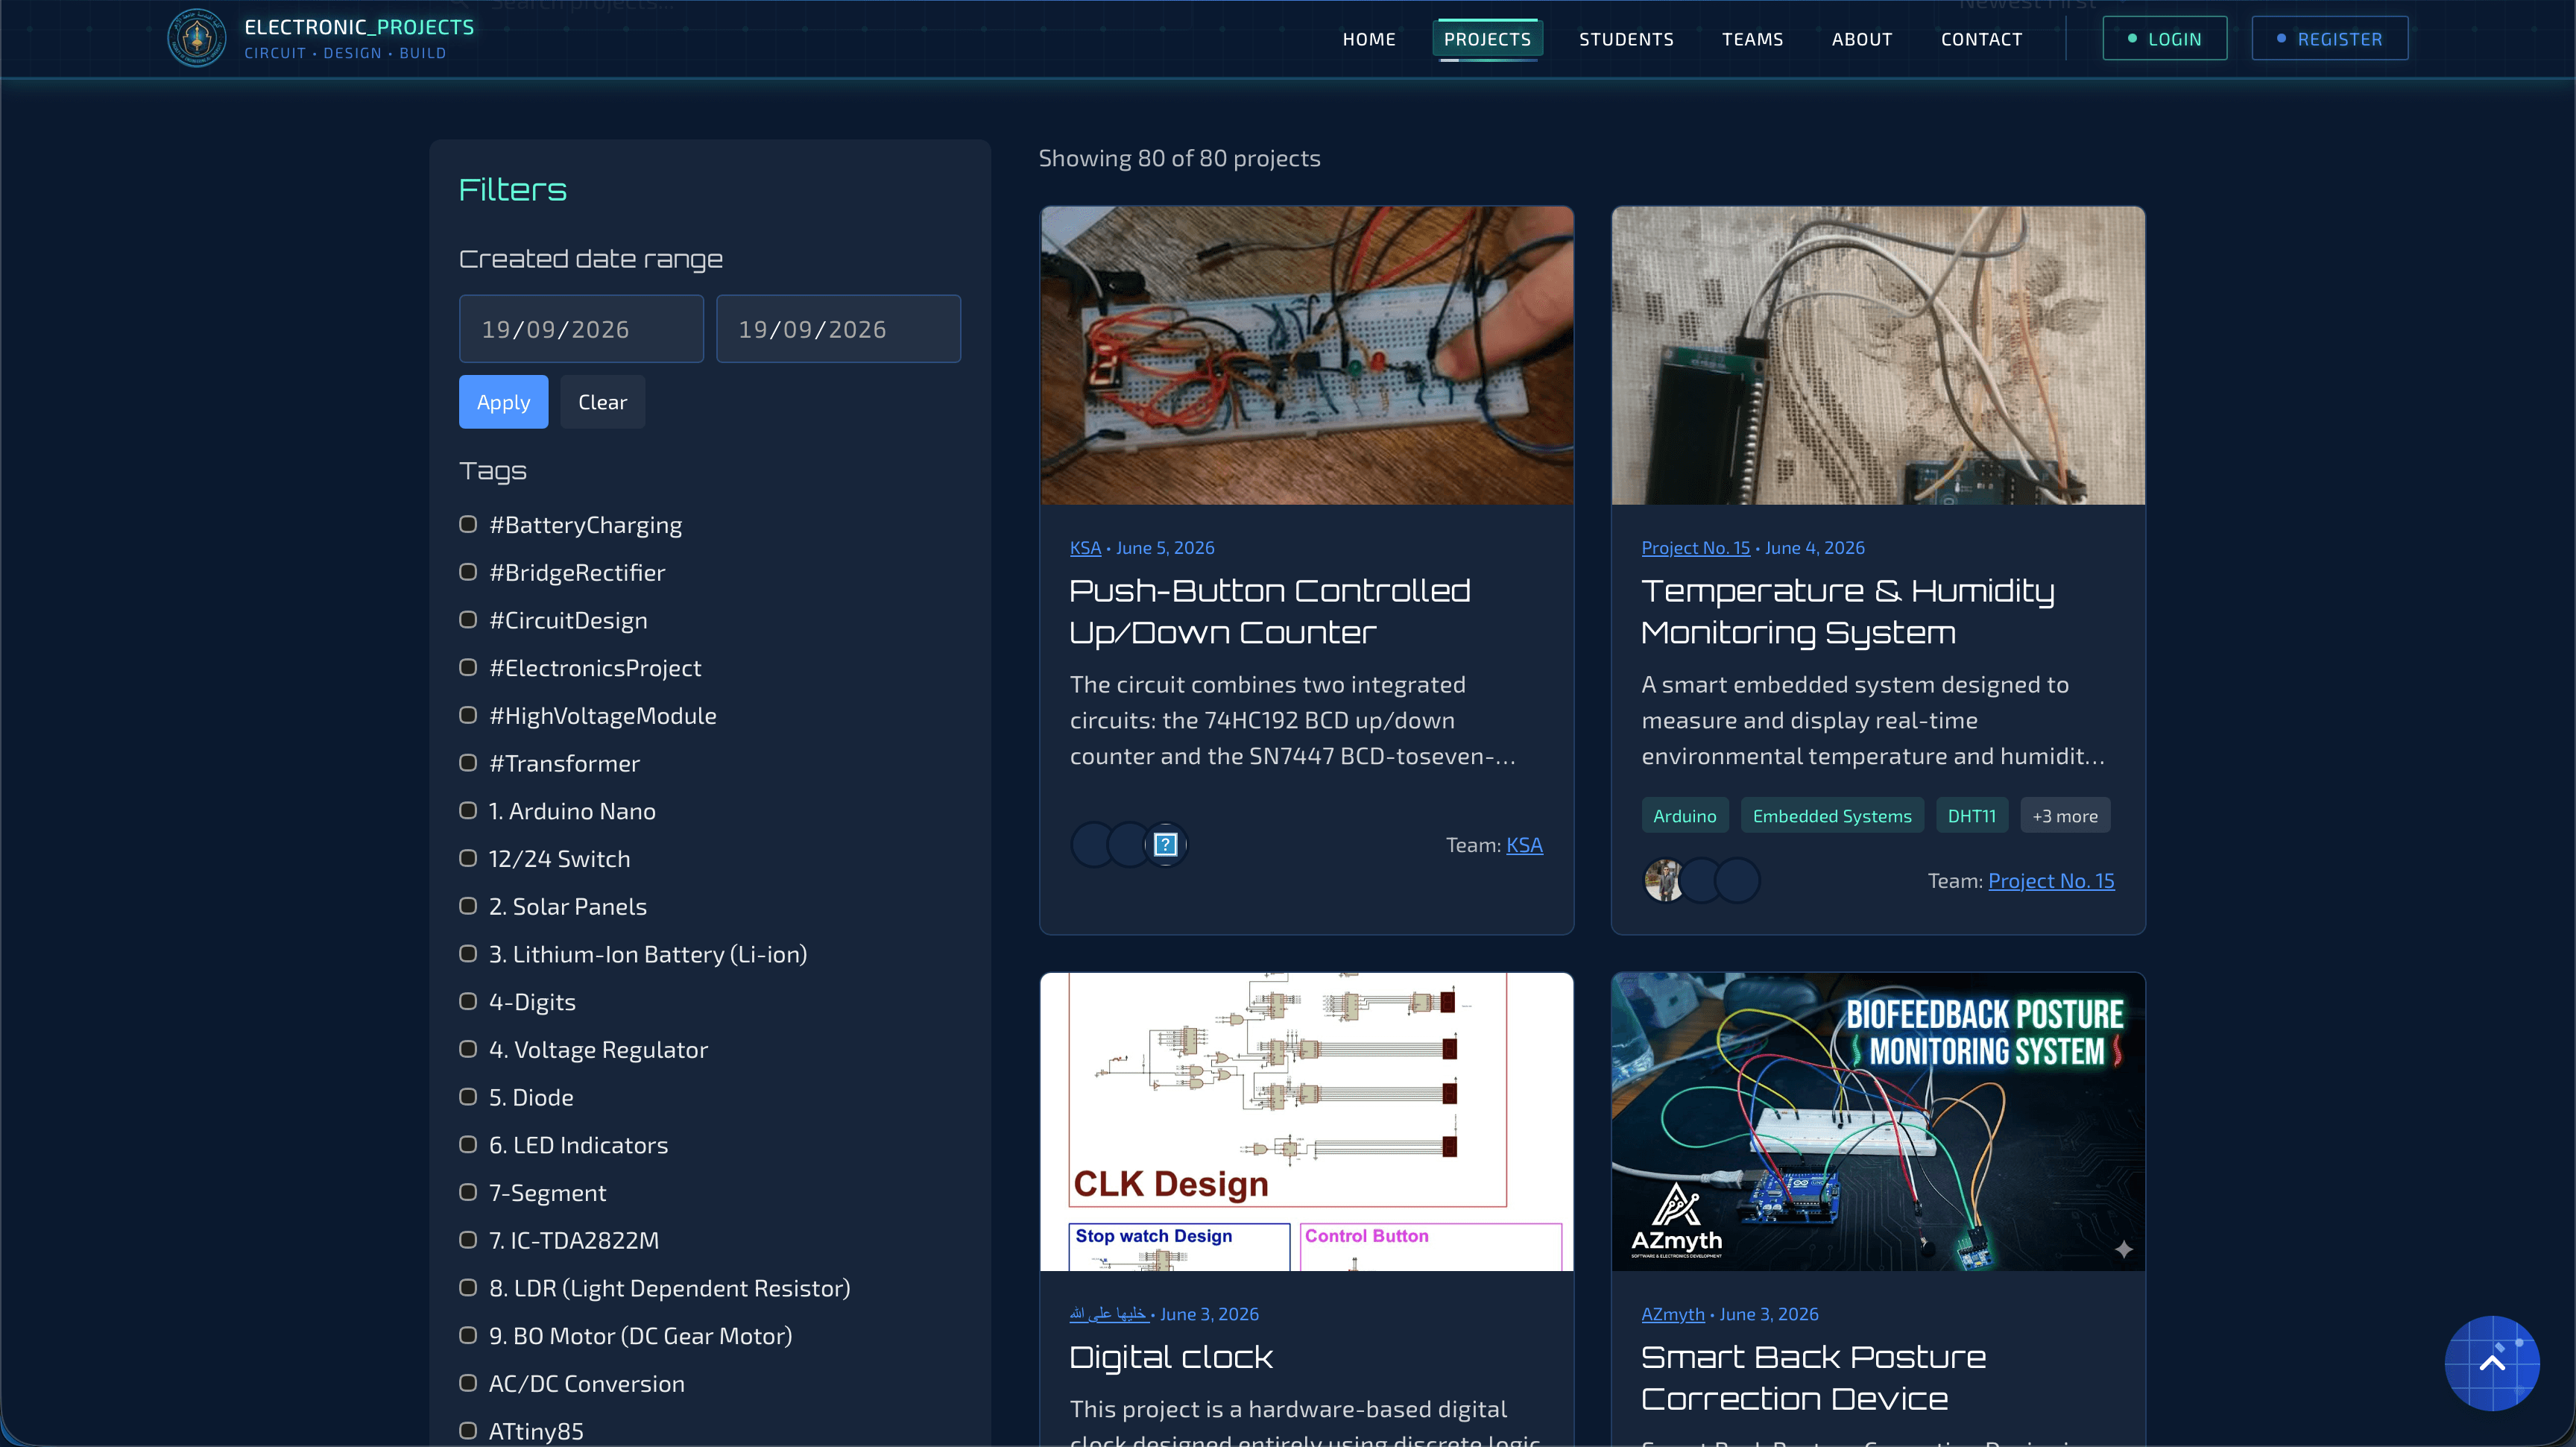Check the 1. Arduino Nano tag
Screen dimensions: 2576x1447
467,811
